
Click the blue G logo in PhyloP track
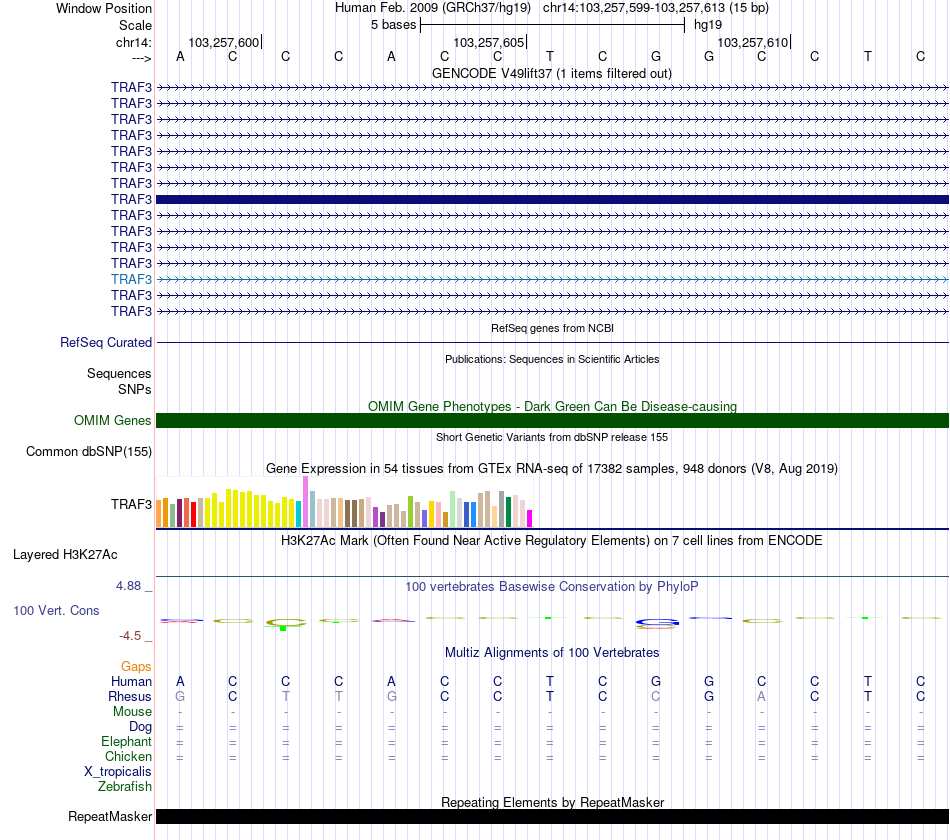coord(657,622)
